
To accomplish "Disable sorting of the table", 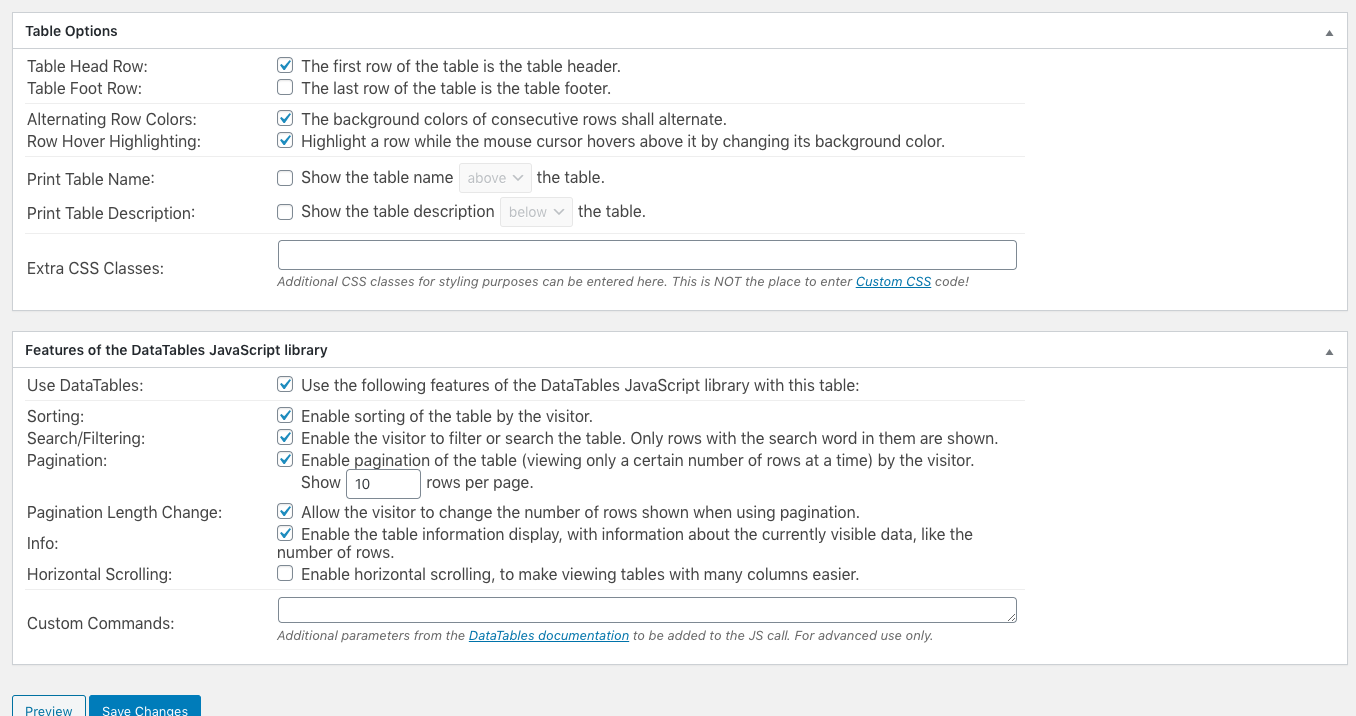I will tap(285, 414).
